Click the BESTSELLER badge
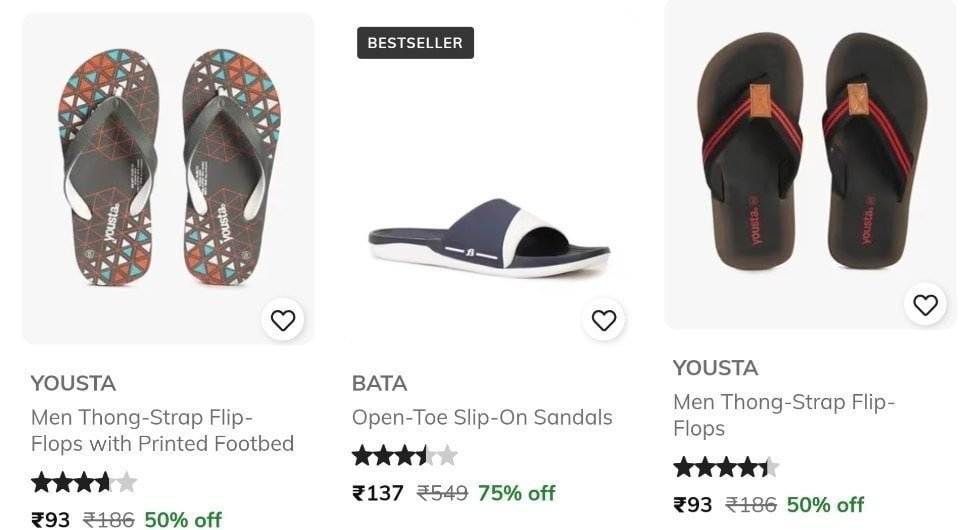The image size is (976, 530). [x=415, y=43]
